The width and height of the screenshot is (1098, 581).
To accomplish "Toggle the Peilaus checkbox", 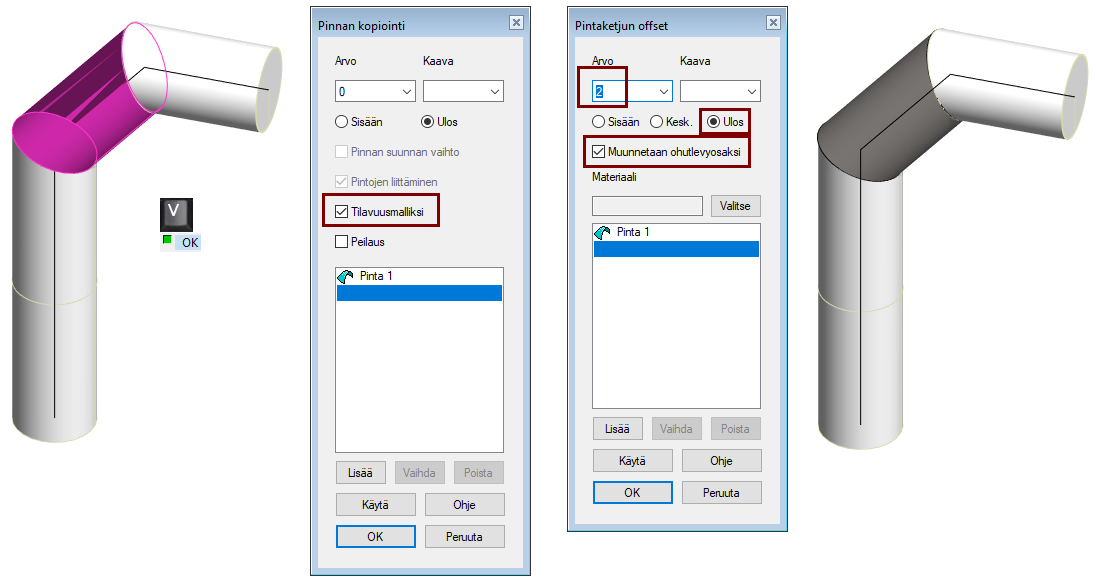I will (x=342, y=242).
